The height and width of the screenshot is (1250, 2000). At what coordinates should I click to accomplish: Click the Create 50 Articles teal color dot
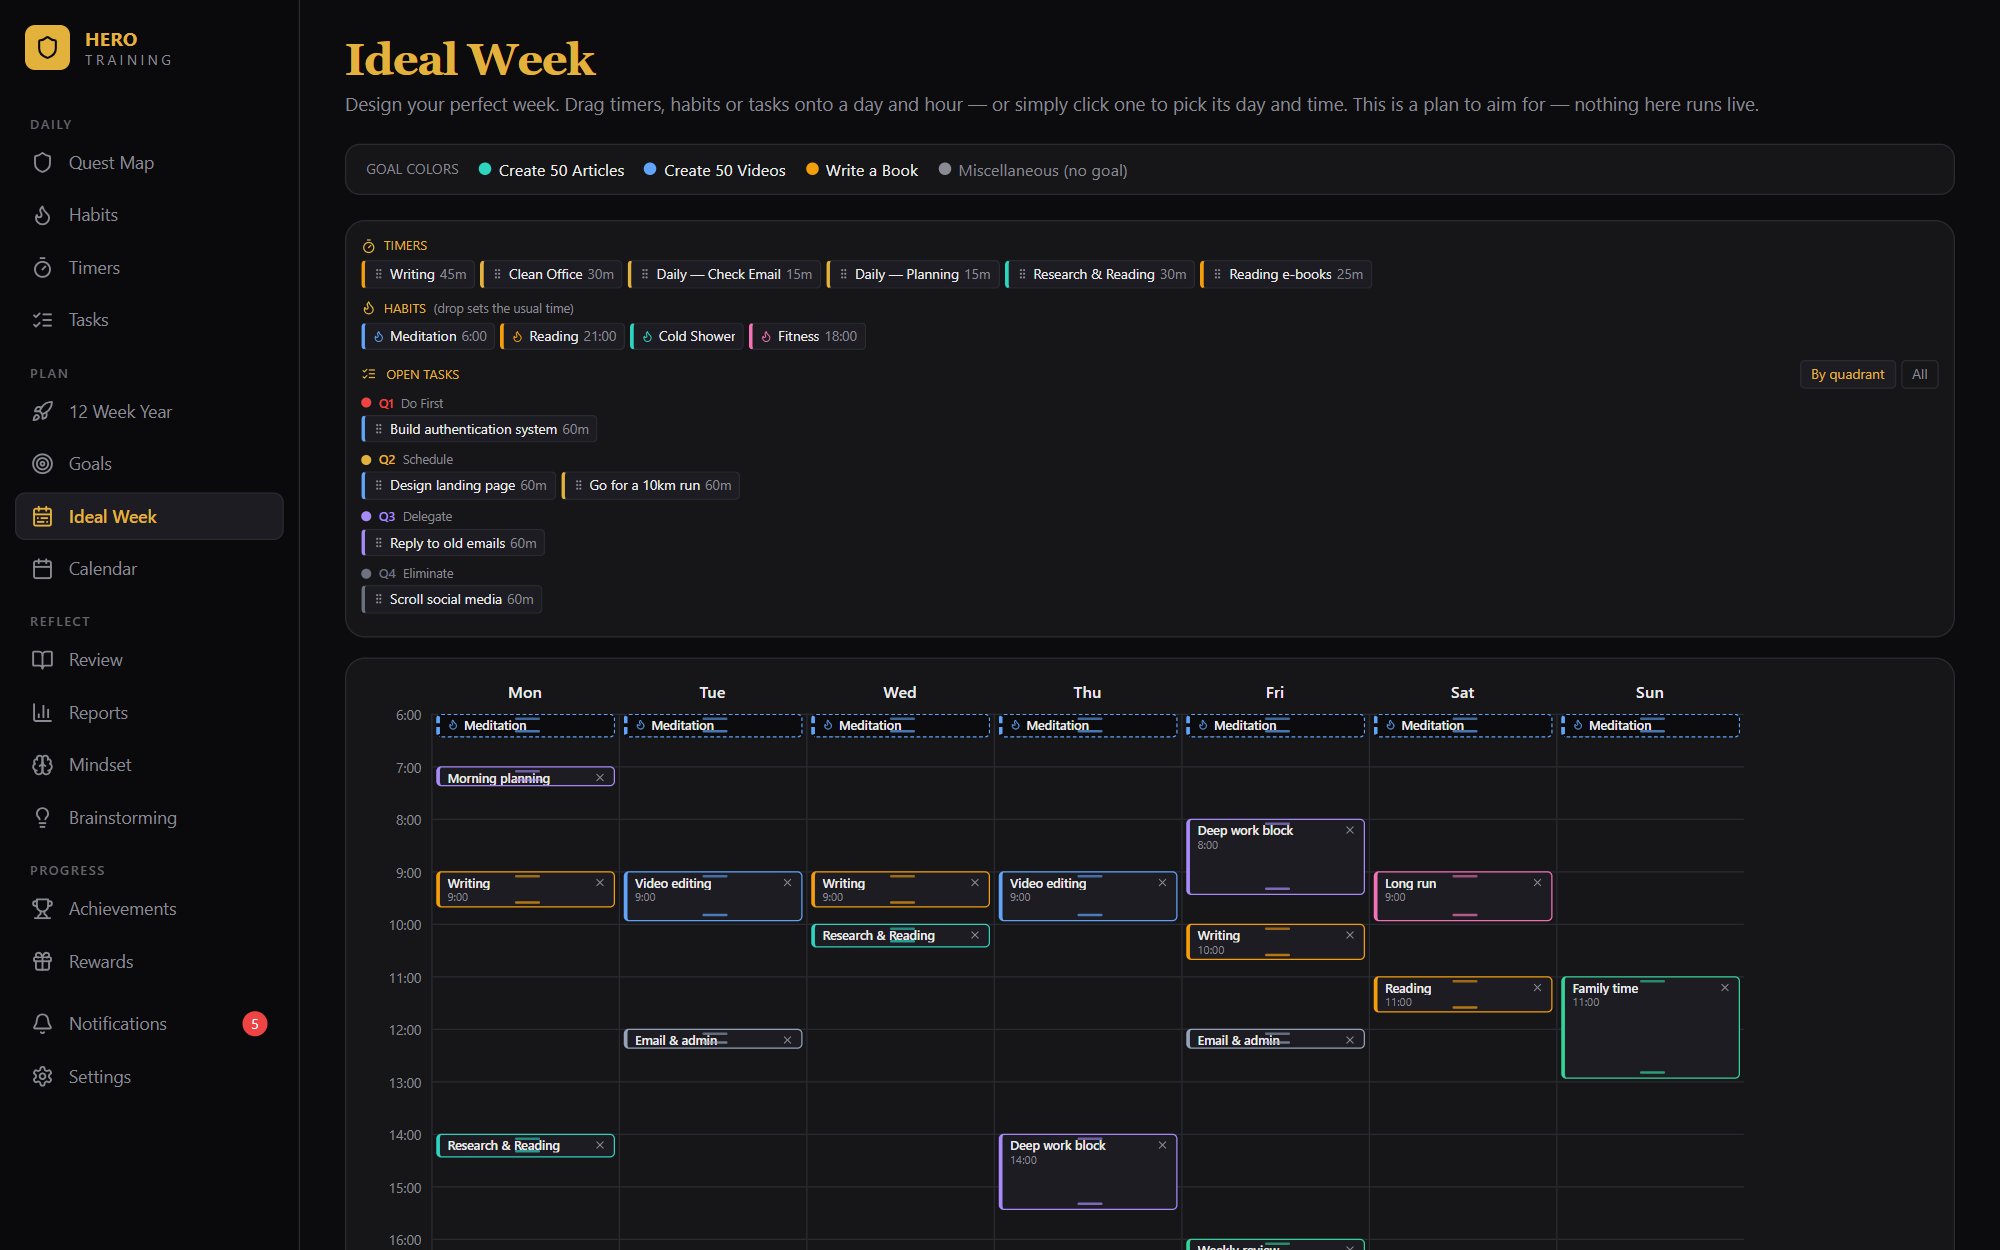(x=485, y=169)
